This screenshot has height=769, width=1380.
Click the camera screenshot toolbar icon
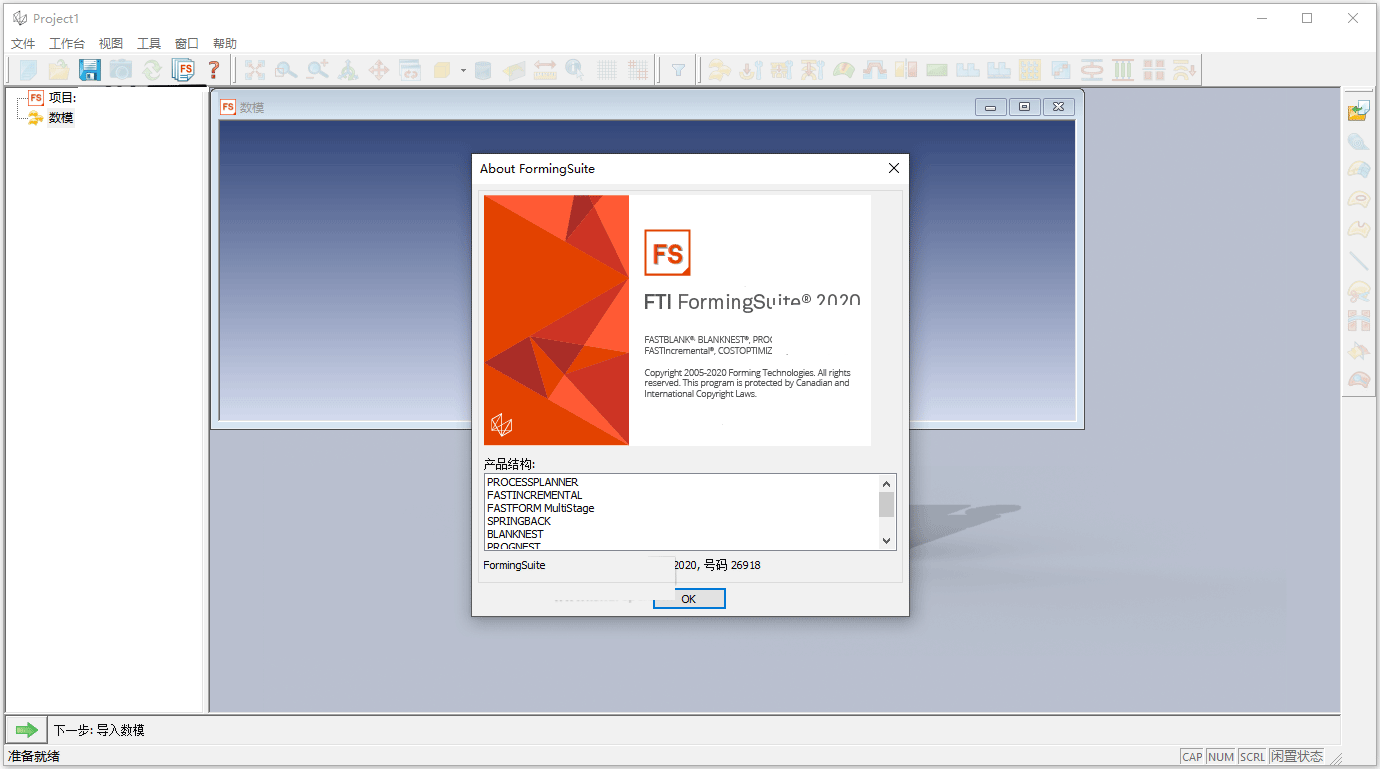click(121, 69)
